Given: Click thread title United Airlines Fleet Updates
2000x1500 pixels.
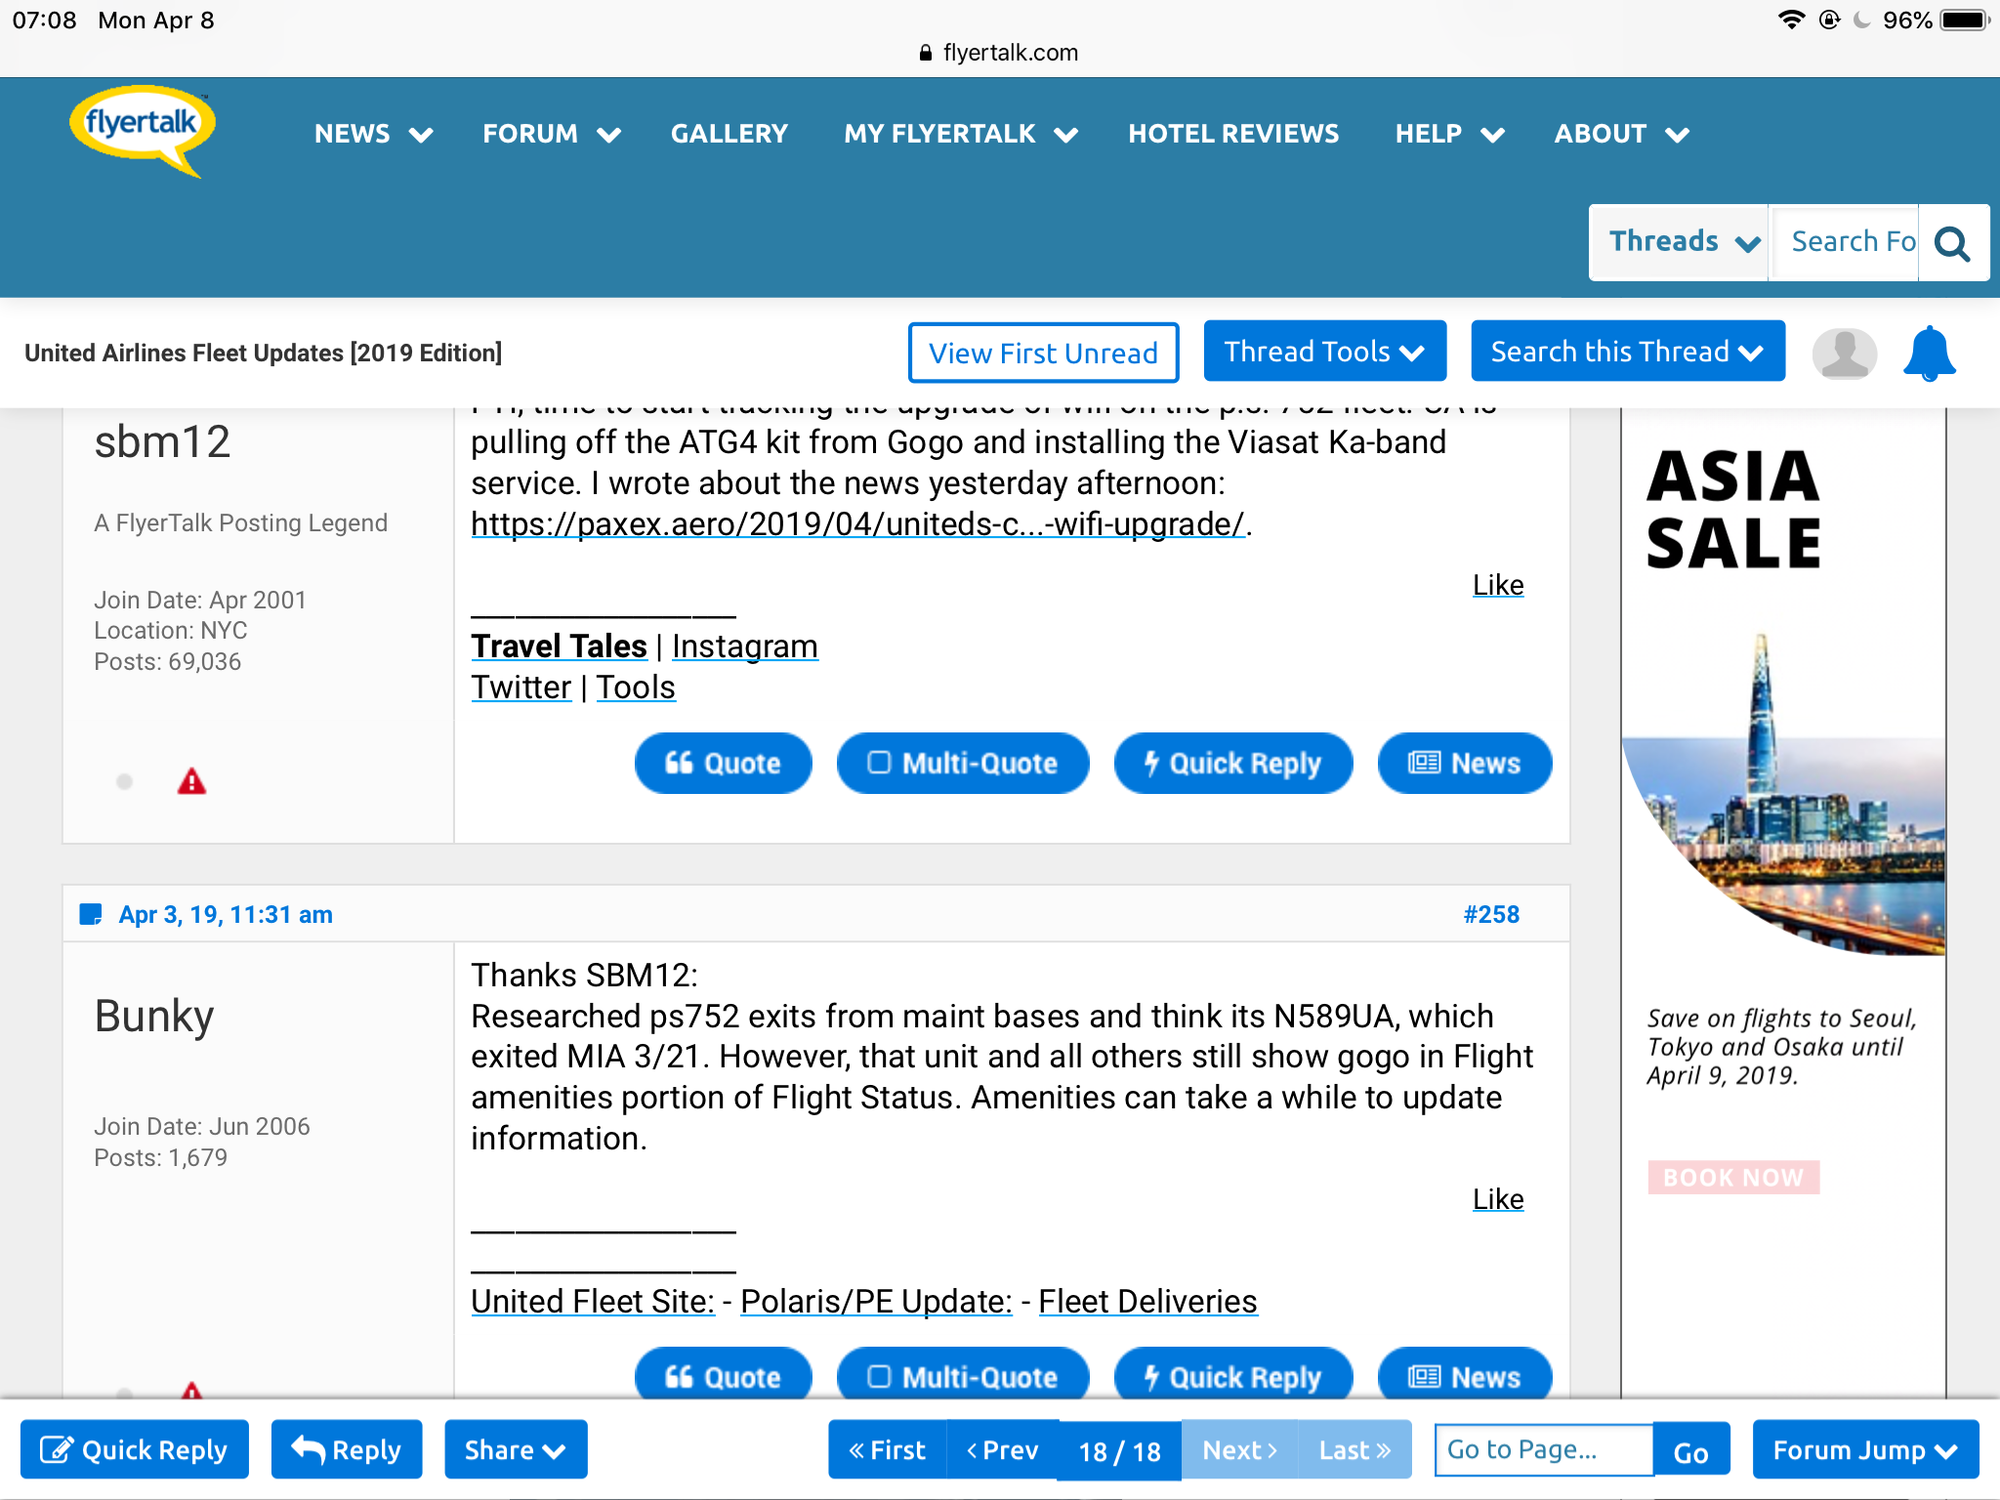Looking at the screenshot, I should 263,353.
